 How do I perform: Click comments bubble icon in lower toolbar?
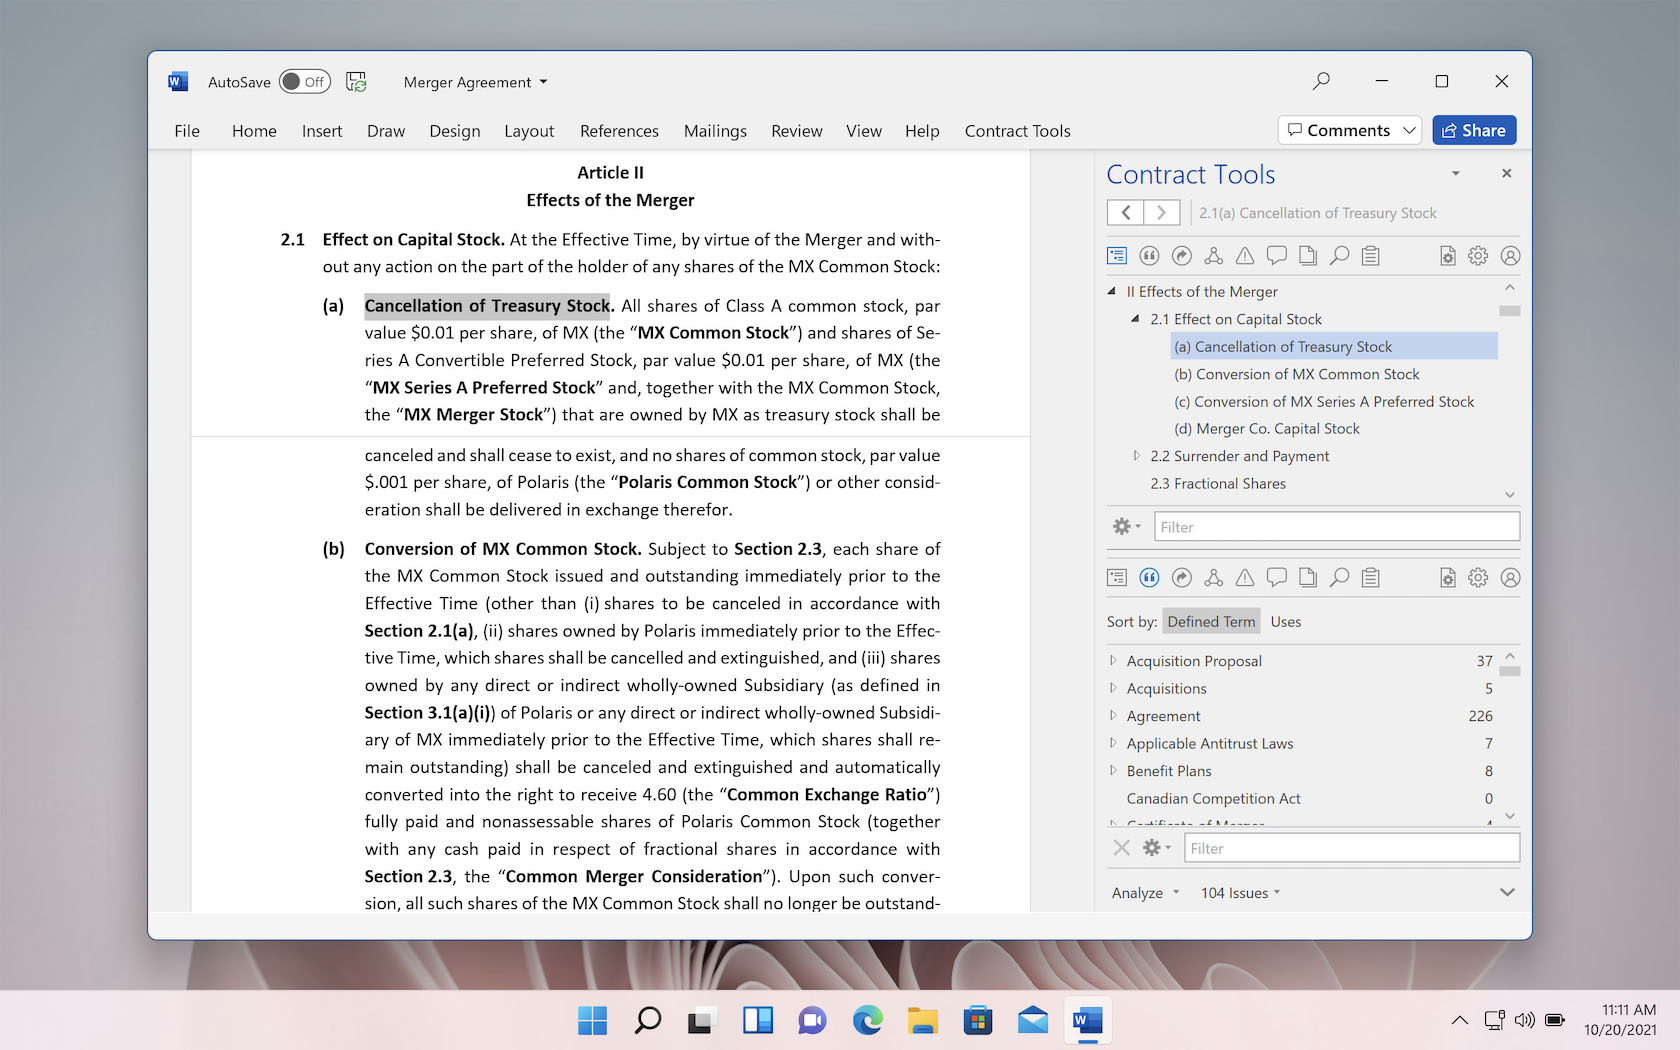coord(1276,577)
